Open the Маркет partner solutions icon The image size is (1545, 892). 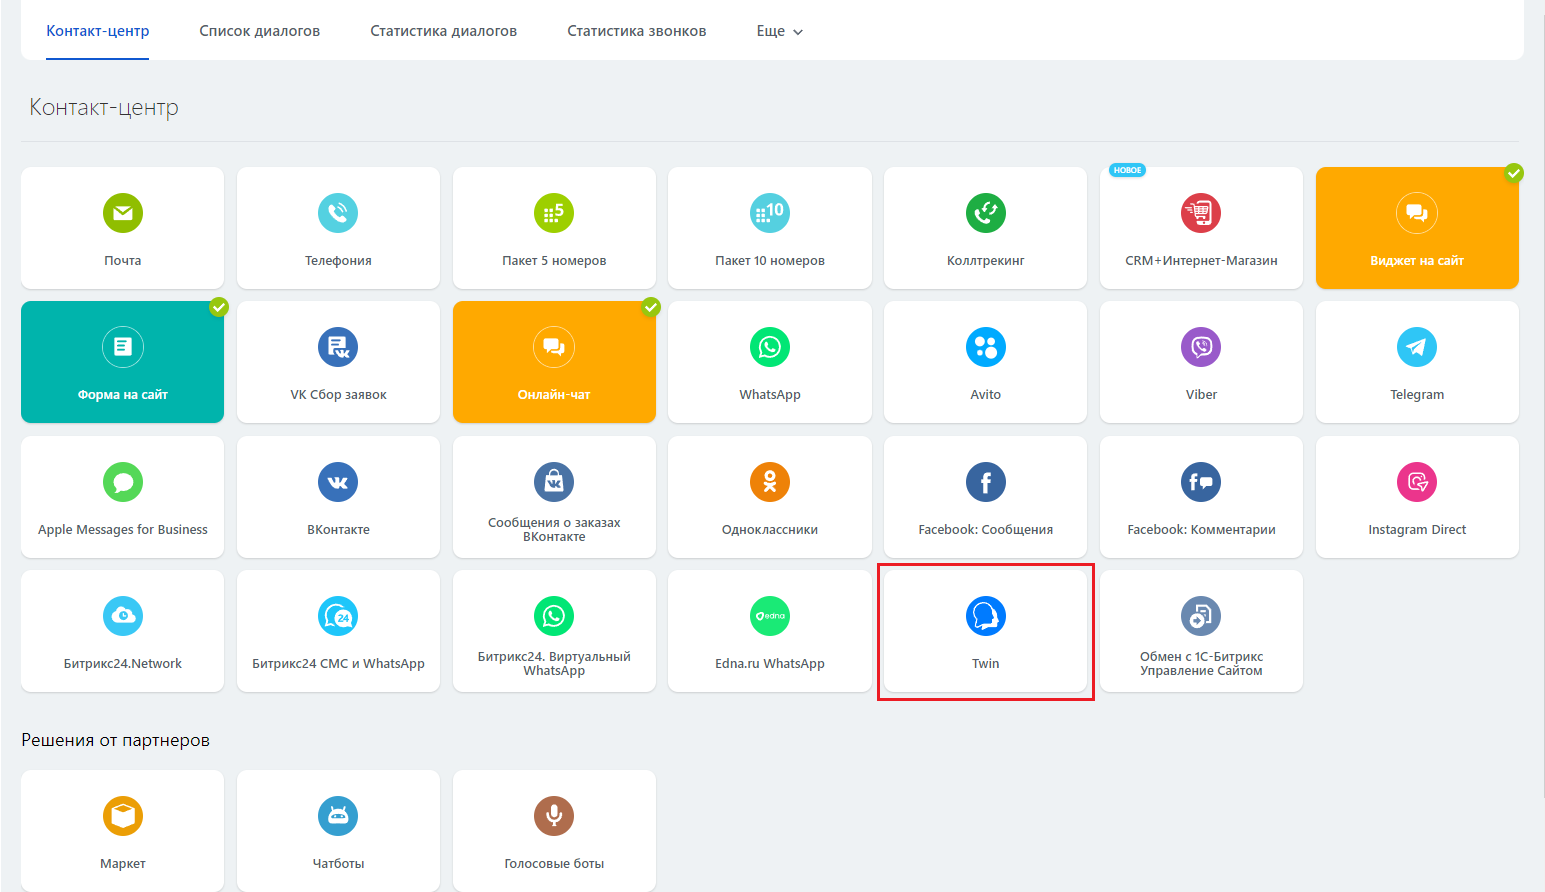click(x=123, y=816)
